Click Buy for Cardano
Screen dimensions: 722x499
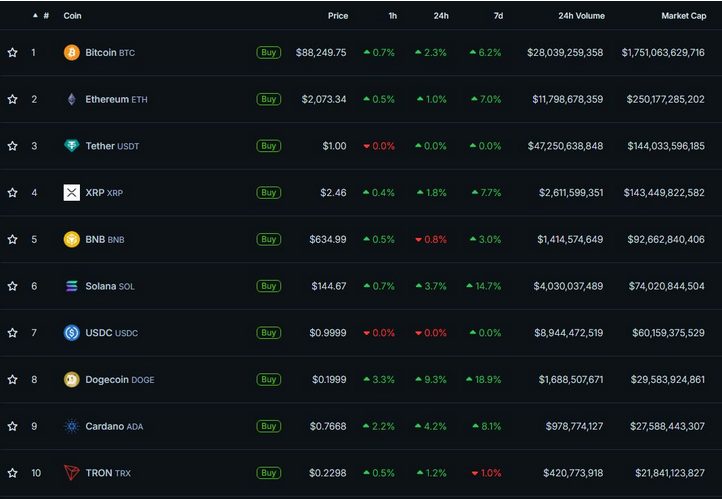268,426
